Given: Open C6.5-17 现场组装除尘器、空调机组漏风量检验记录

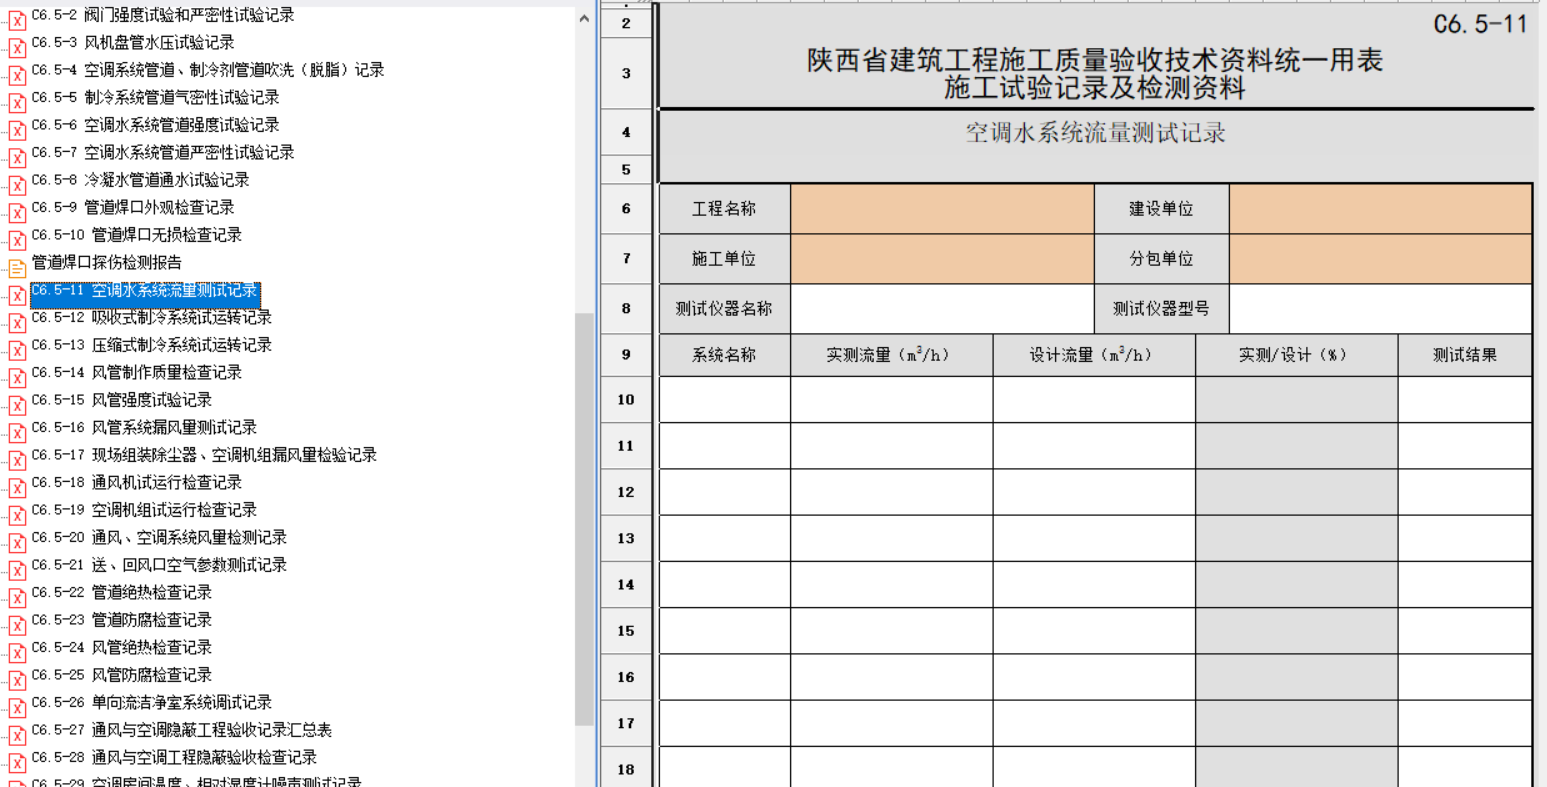Looking at the screenshot, I should point(234,455).
